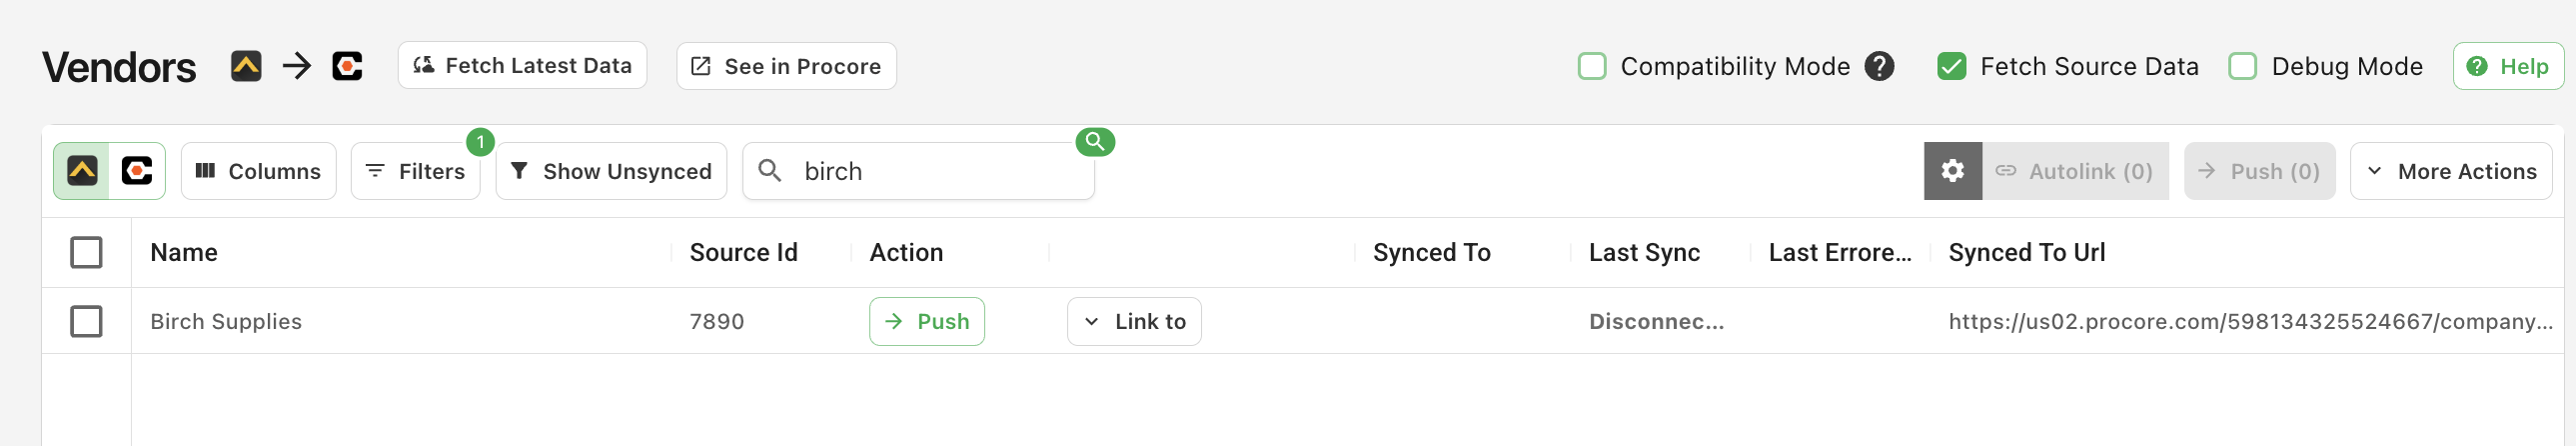This screenshot has height=446, width=2576.
Task: Enable the Compatibility Mode checkbox
Action: (1591, 66)
